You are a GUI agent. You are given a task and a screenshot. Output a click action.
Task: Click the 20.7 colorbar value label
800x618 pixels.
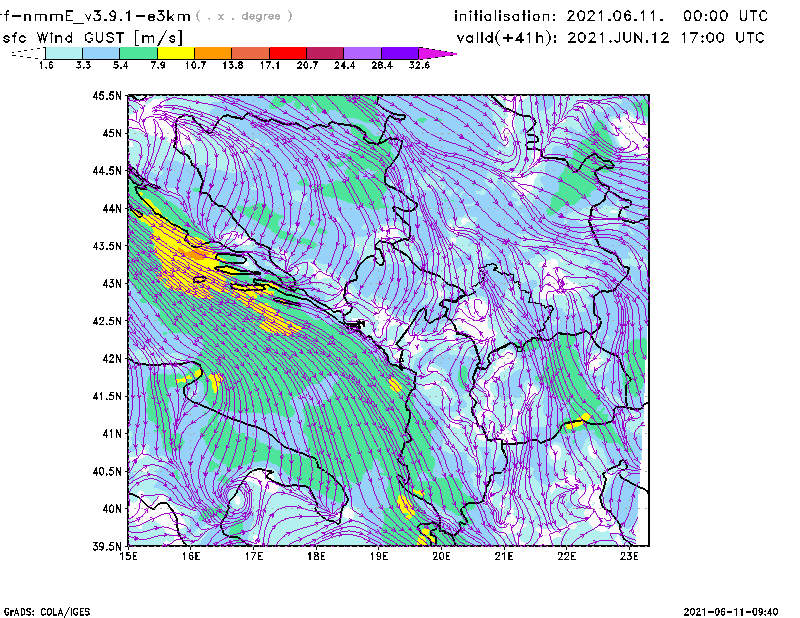(x=307, y=65)
